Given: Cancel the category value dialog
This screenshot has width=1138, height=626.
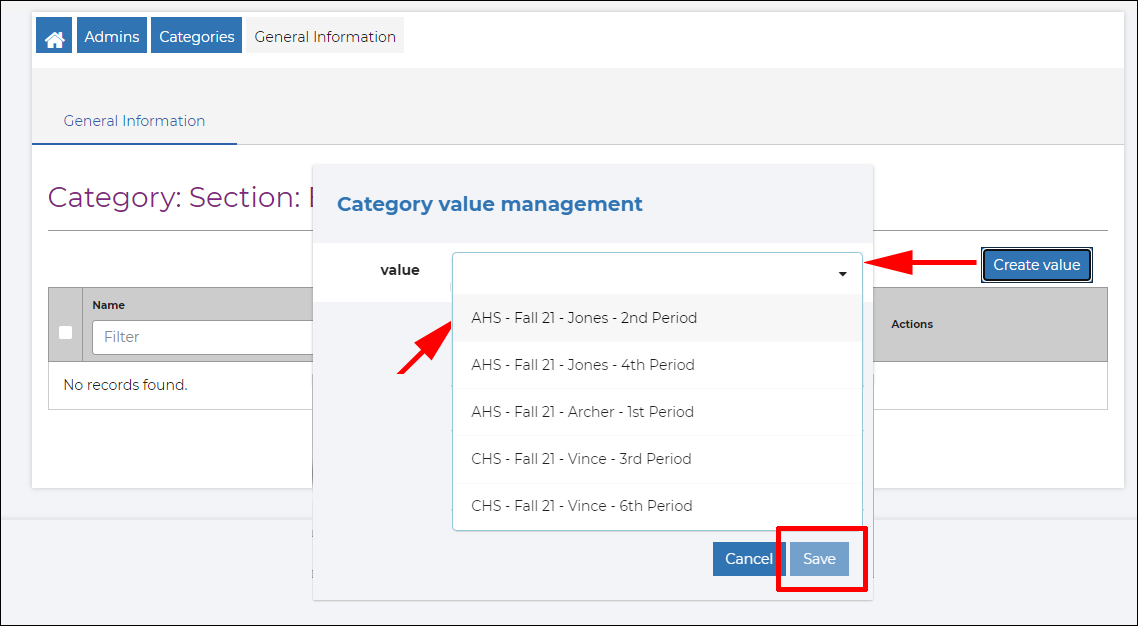Looking at the screenshot, I should pos(749,559).
